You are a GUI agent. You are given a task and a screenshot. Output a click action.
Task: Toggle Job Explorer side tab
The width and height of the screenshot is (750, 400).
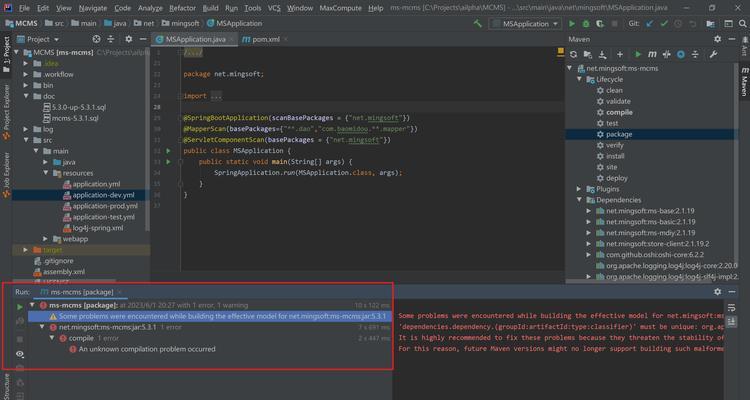click(x=6, y=174)
